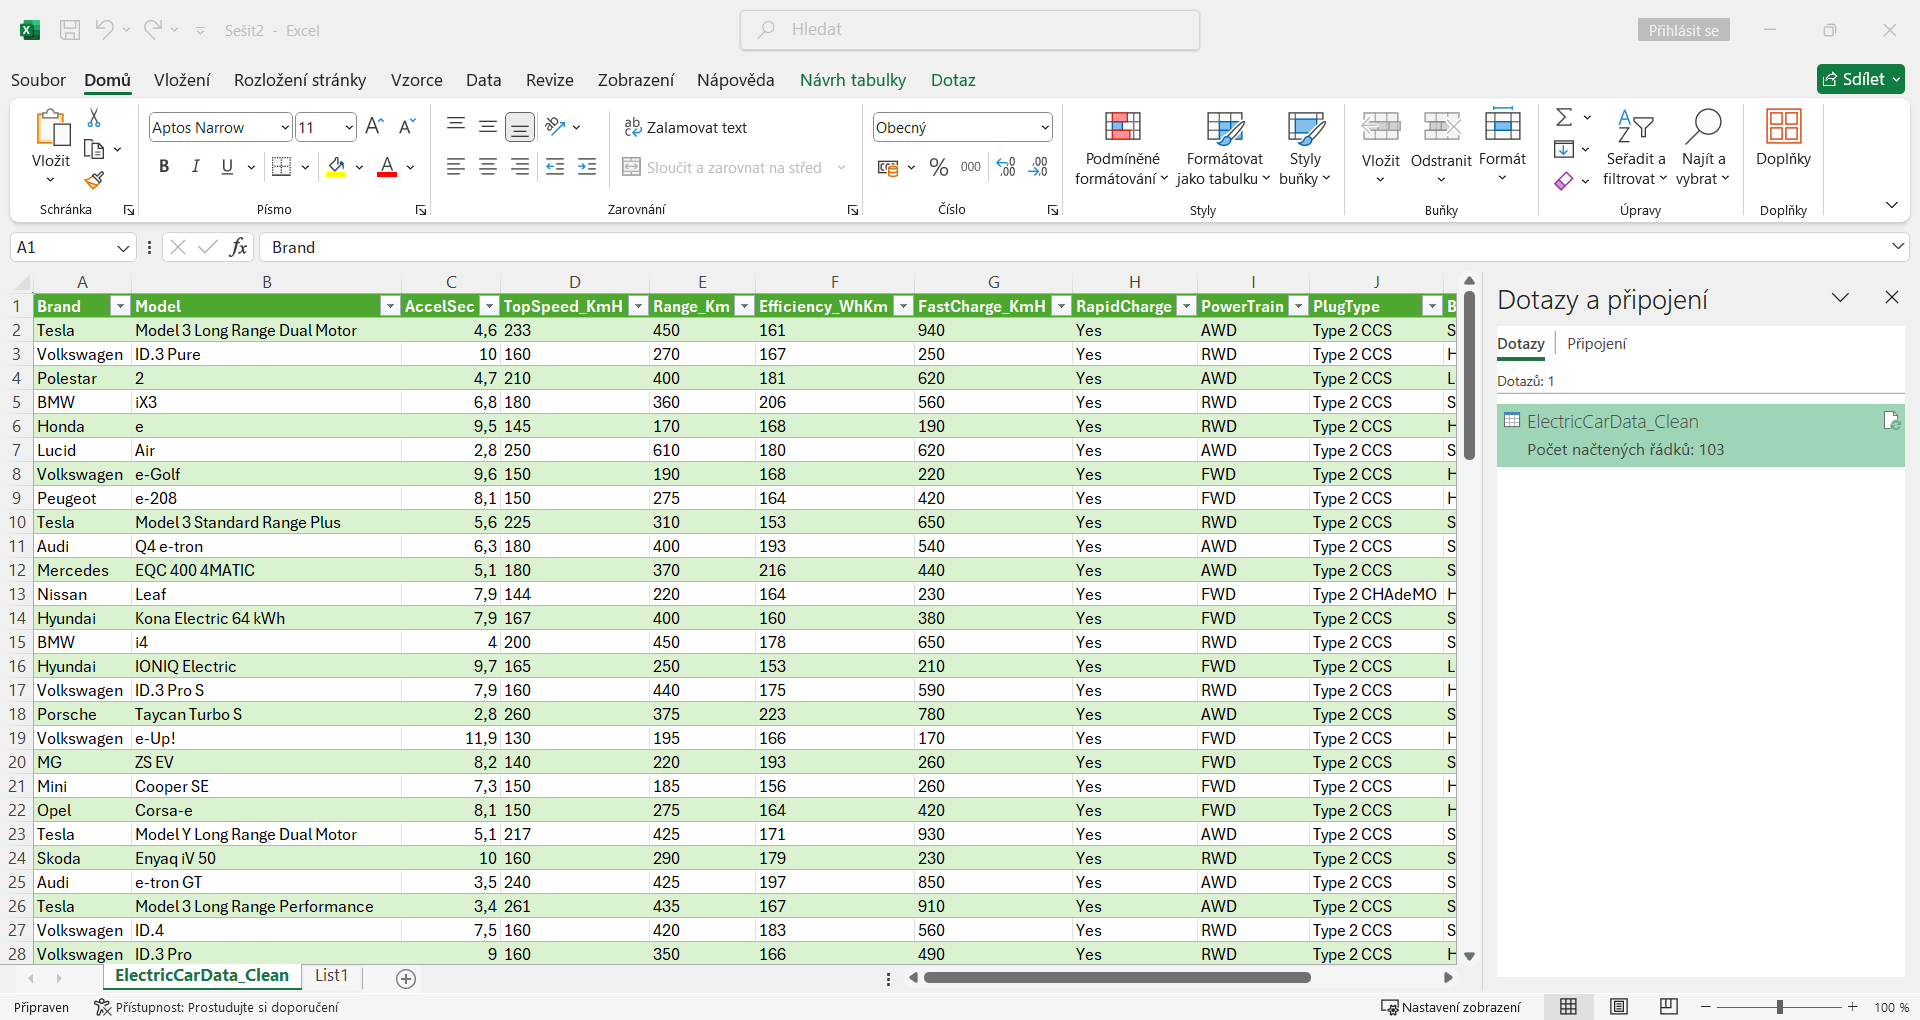Open Formátovat jako tabulku gallery

1224,148
